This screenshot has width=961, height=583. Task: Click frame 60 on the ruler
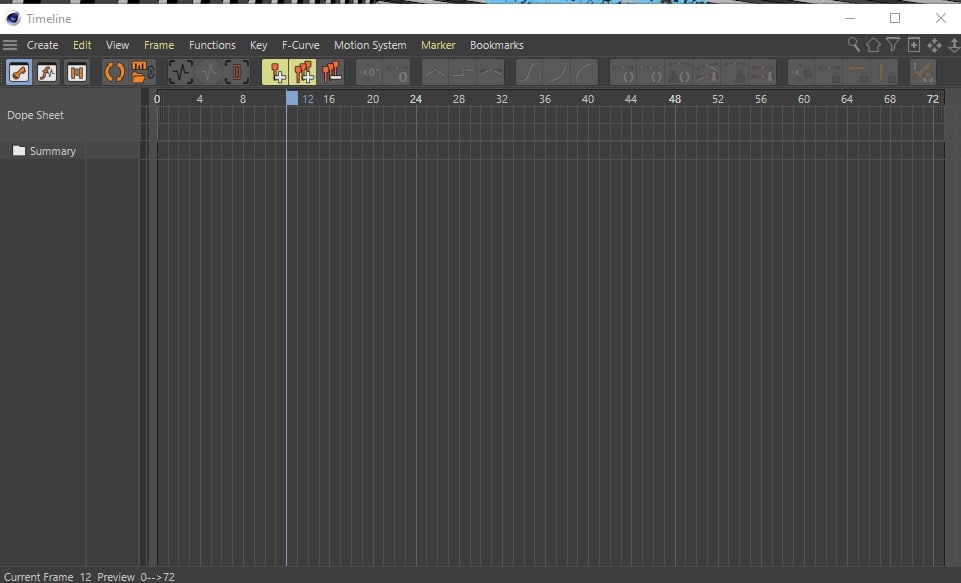803,99
